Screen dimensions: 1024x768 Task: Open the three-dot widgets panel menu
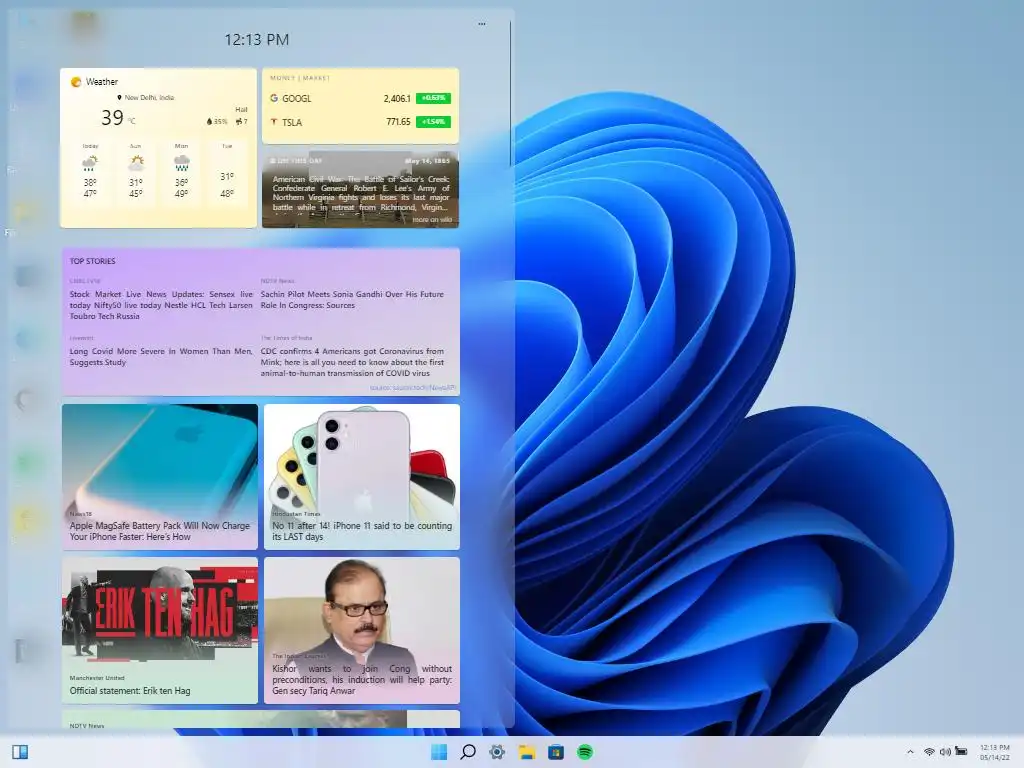(x=482, y=24)
